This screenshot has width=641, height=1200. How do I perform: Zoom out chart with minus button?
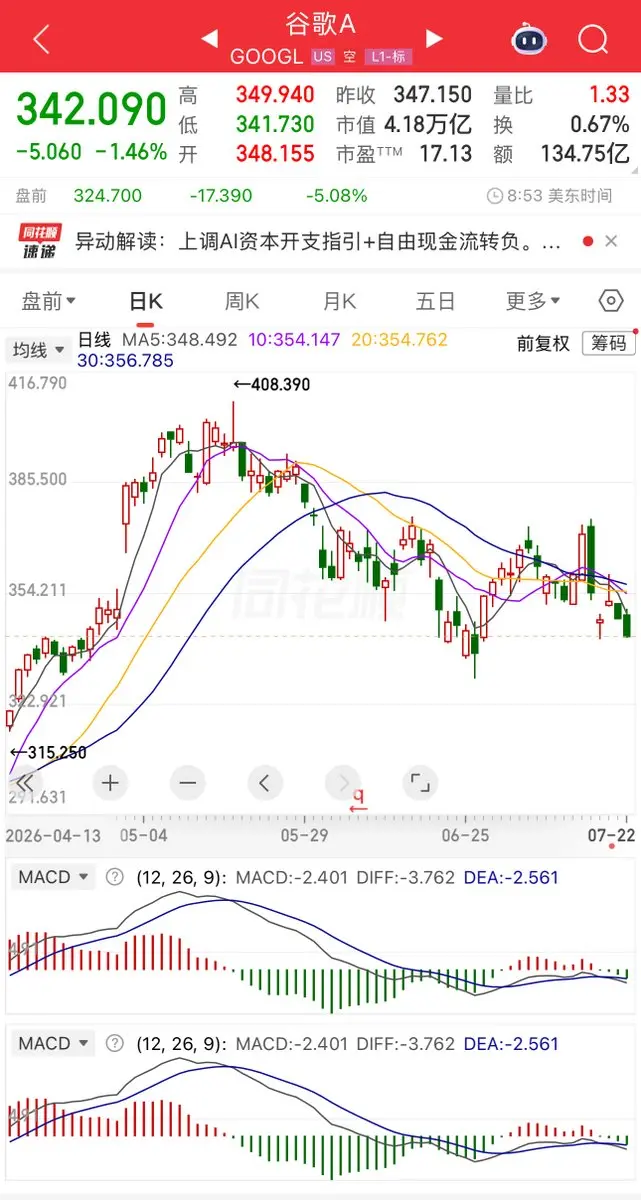click(187, 783)
